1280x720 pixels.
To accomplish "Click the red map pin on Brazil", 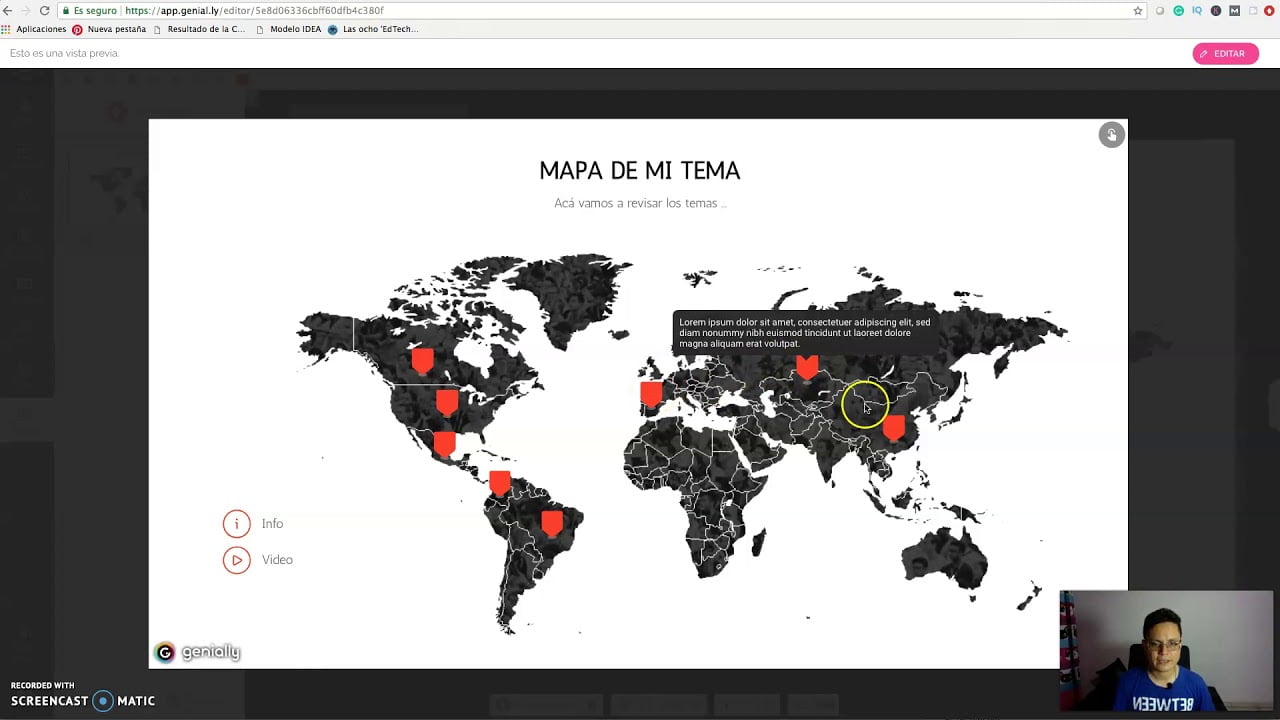I will click(552, 521).
